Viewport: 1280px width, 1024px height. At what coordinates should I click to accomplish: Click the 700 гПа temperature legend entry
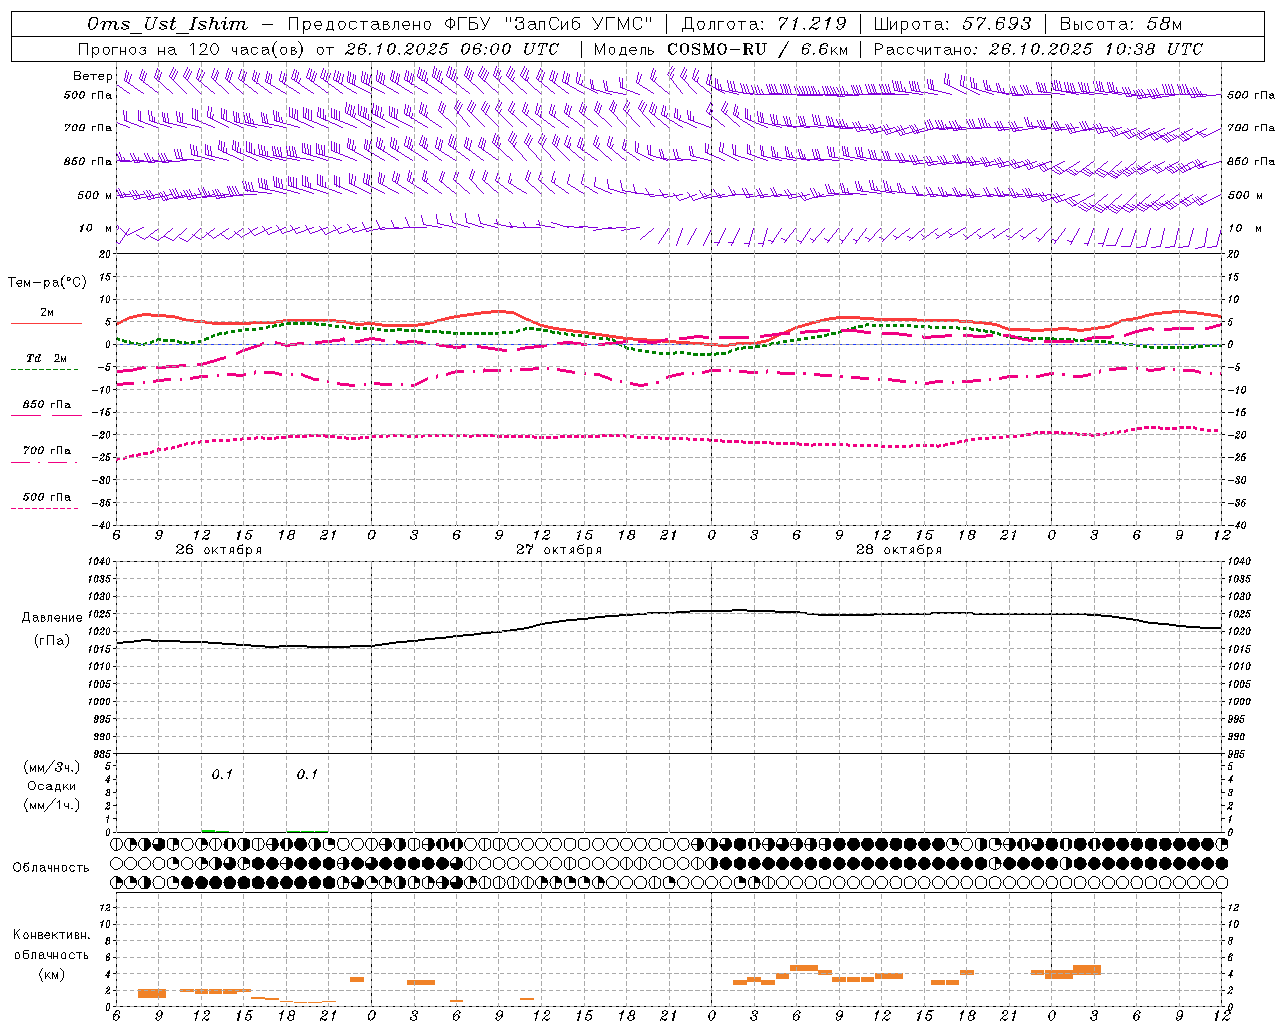(x=46, y=453)
